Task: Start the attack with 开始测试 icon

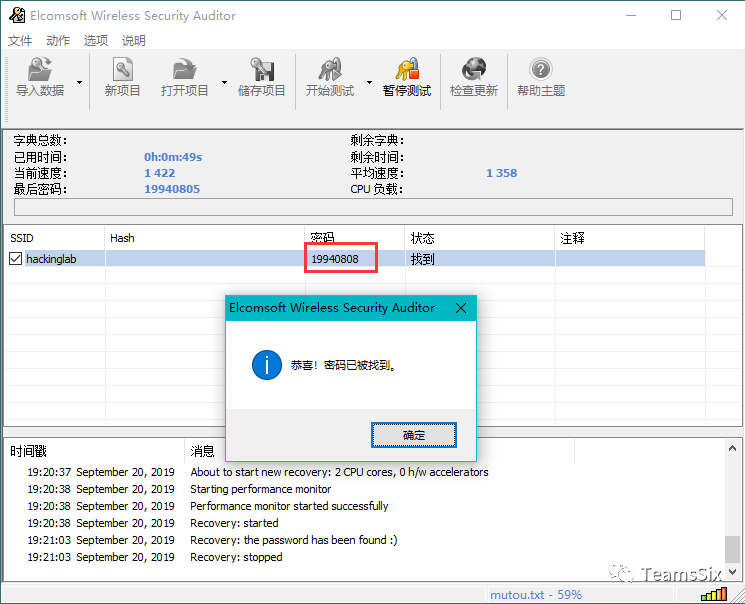Action: point(330,69)
